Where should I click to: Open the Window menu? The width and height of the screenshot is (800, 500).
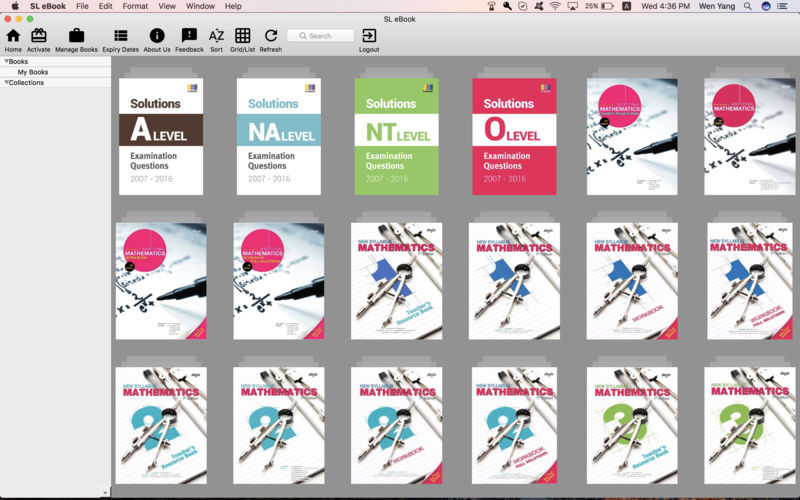point(200,6)
